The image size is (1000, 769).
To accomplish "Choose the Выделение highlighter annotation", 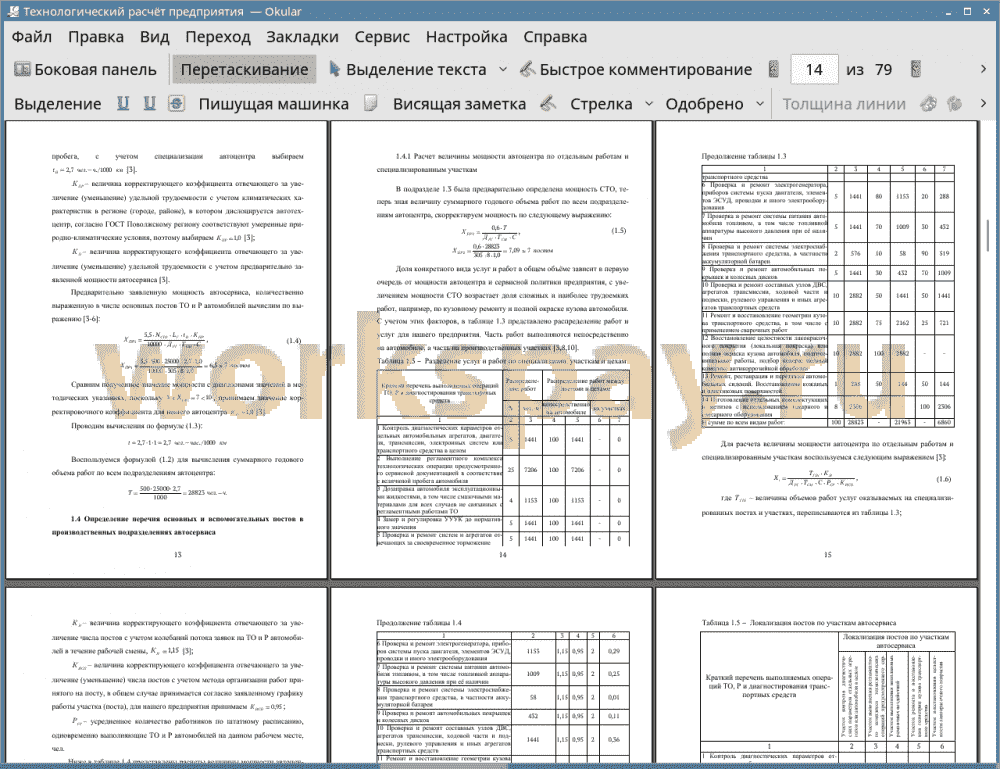I will (57, 104).
